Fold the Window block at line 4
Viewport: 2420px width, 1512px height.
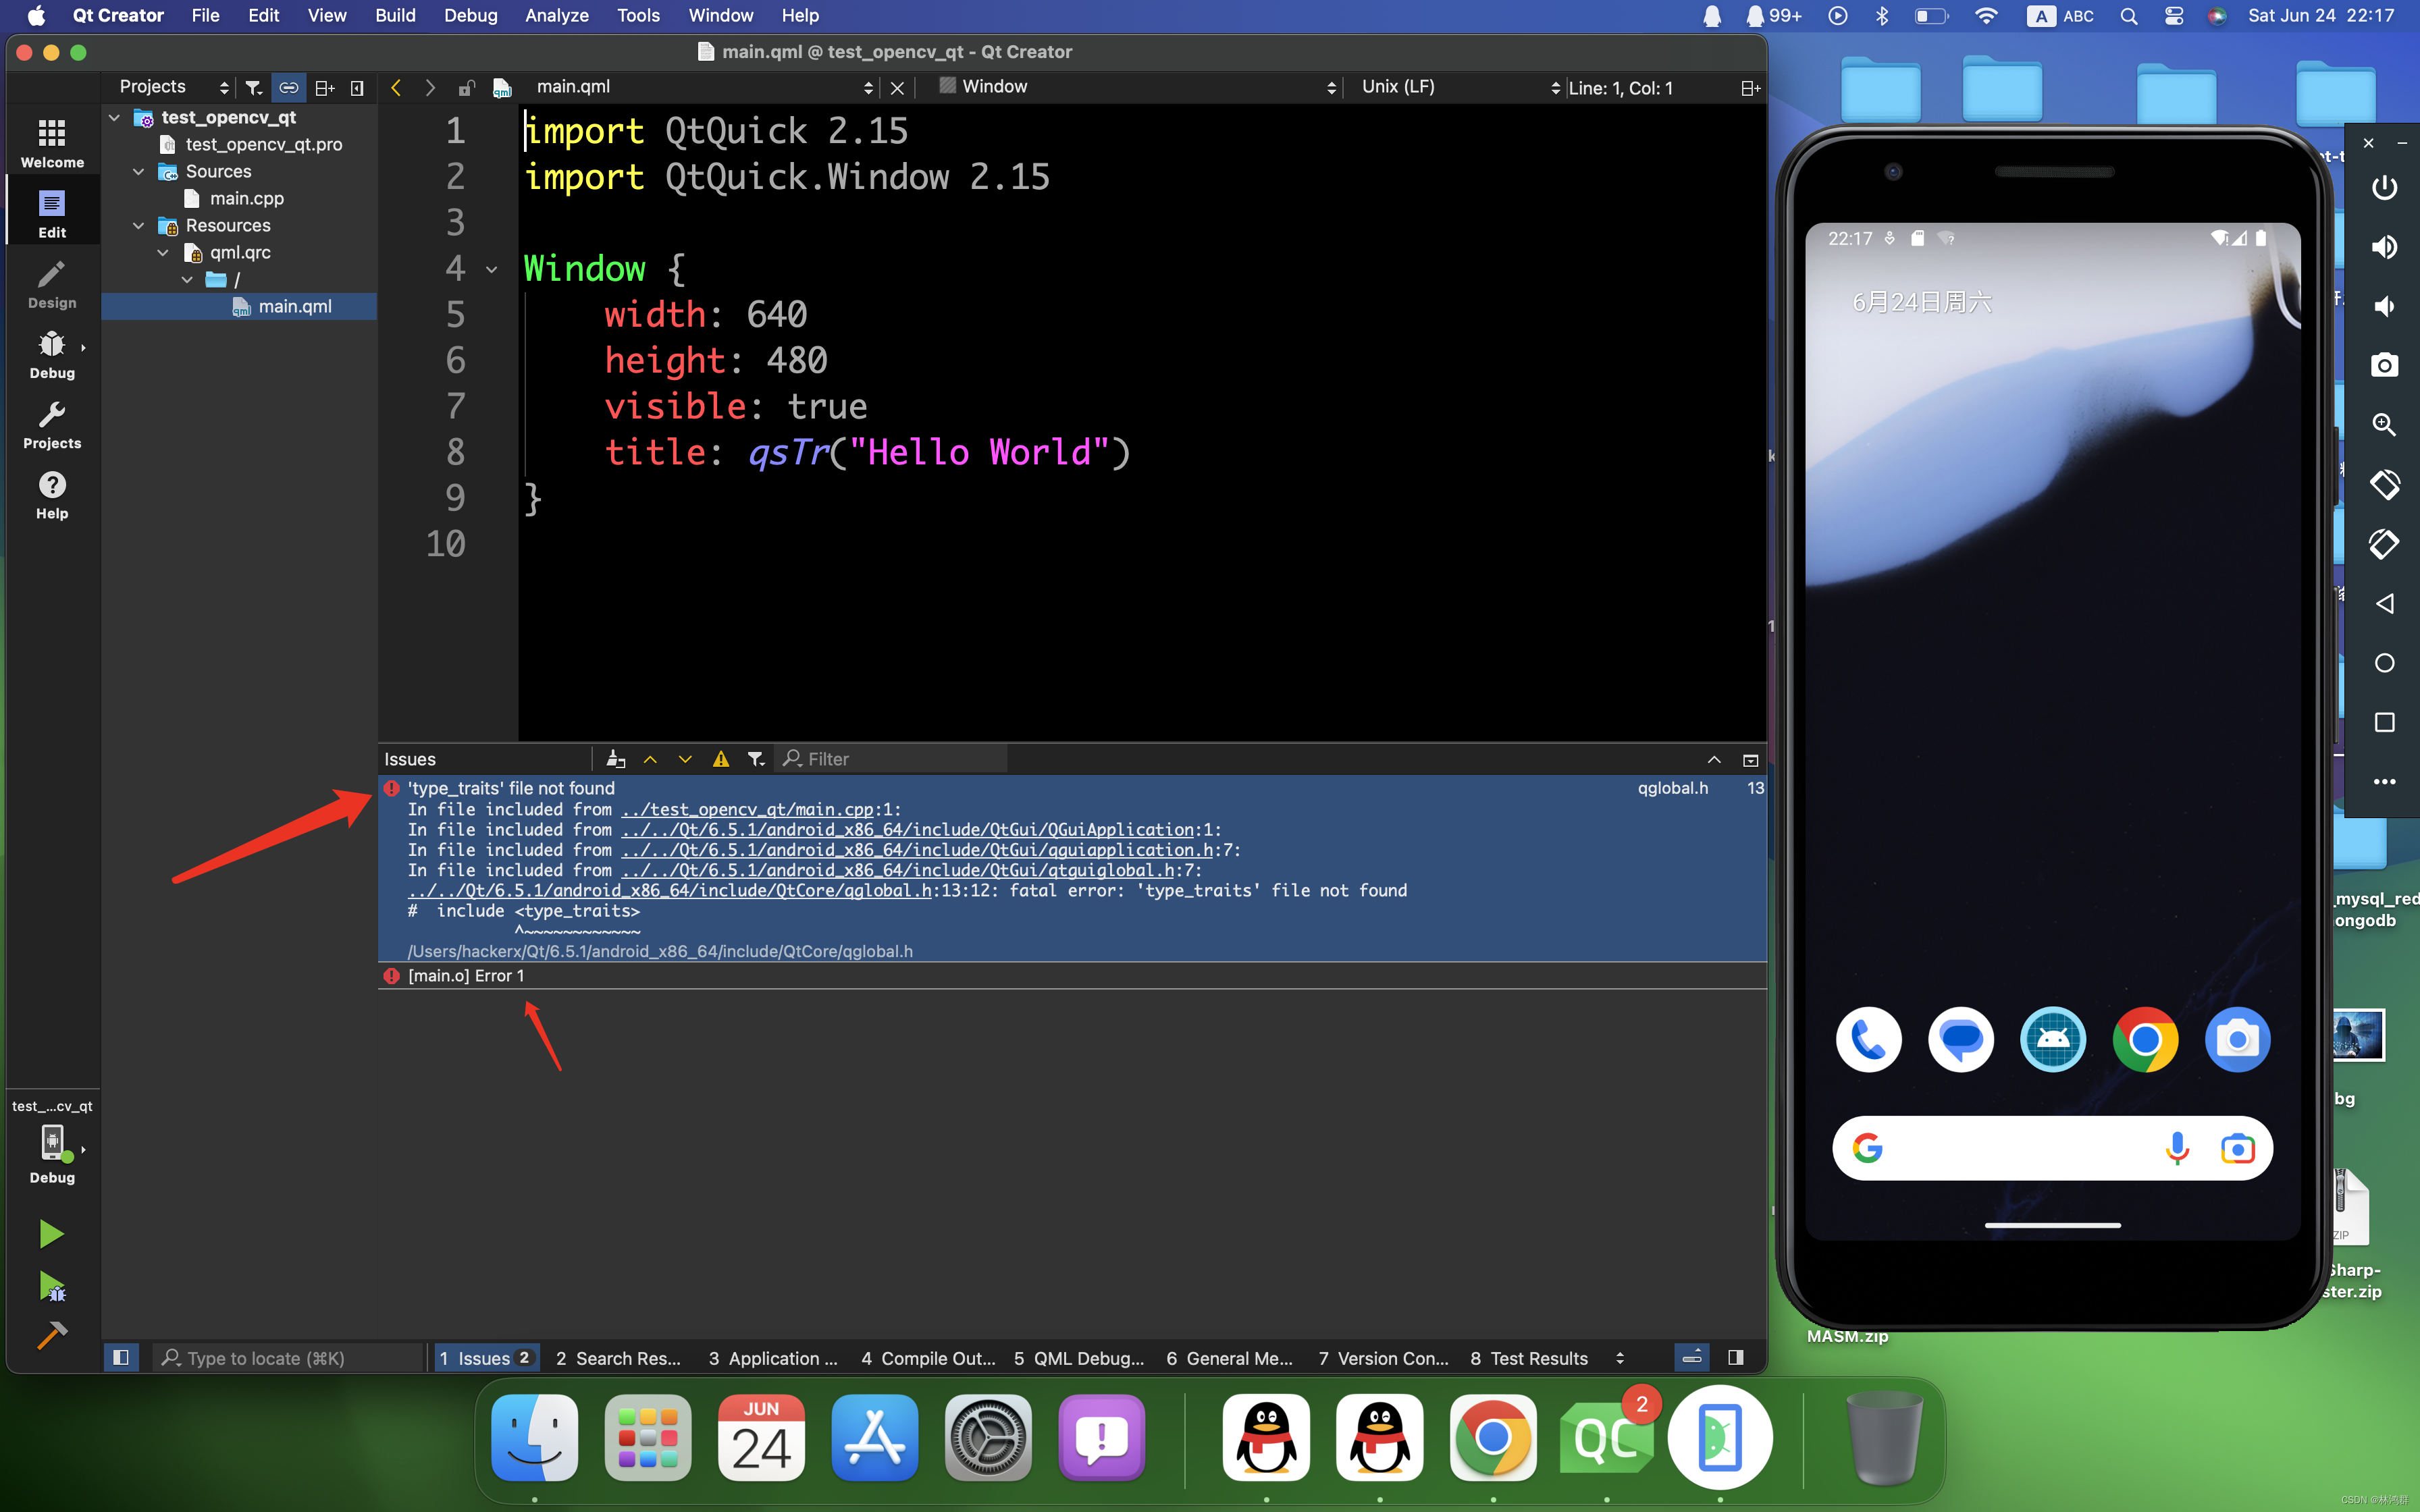[491, 269]
